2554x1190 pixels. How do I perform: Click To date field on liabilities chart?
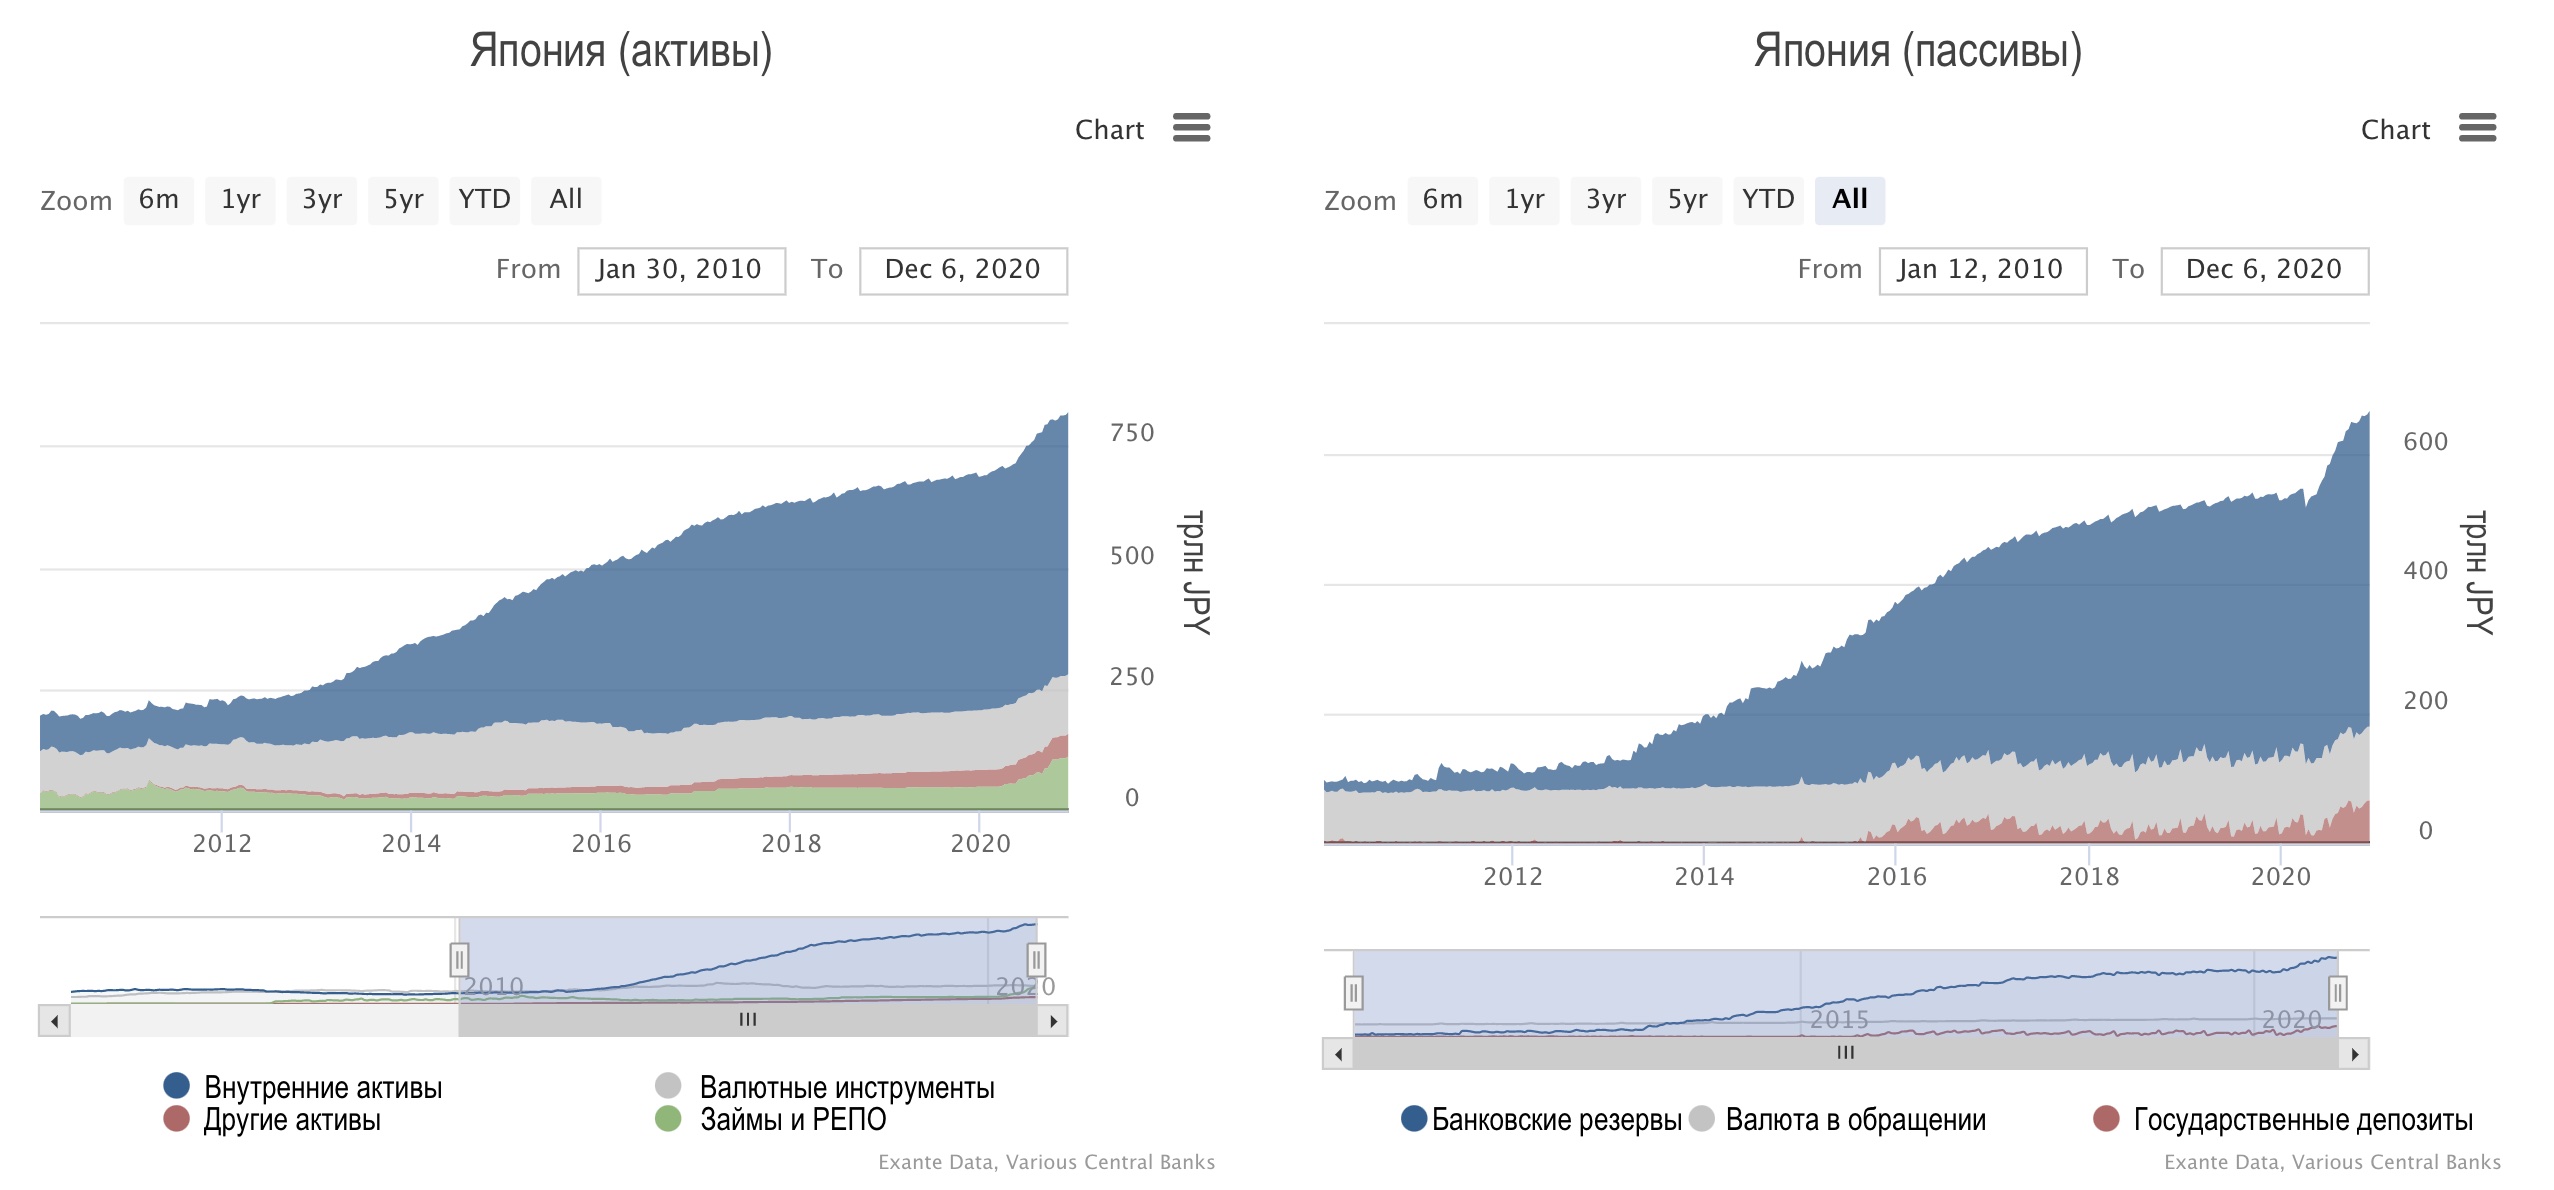[x=2263, y=270]
